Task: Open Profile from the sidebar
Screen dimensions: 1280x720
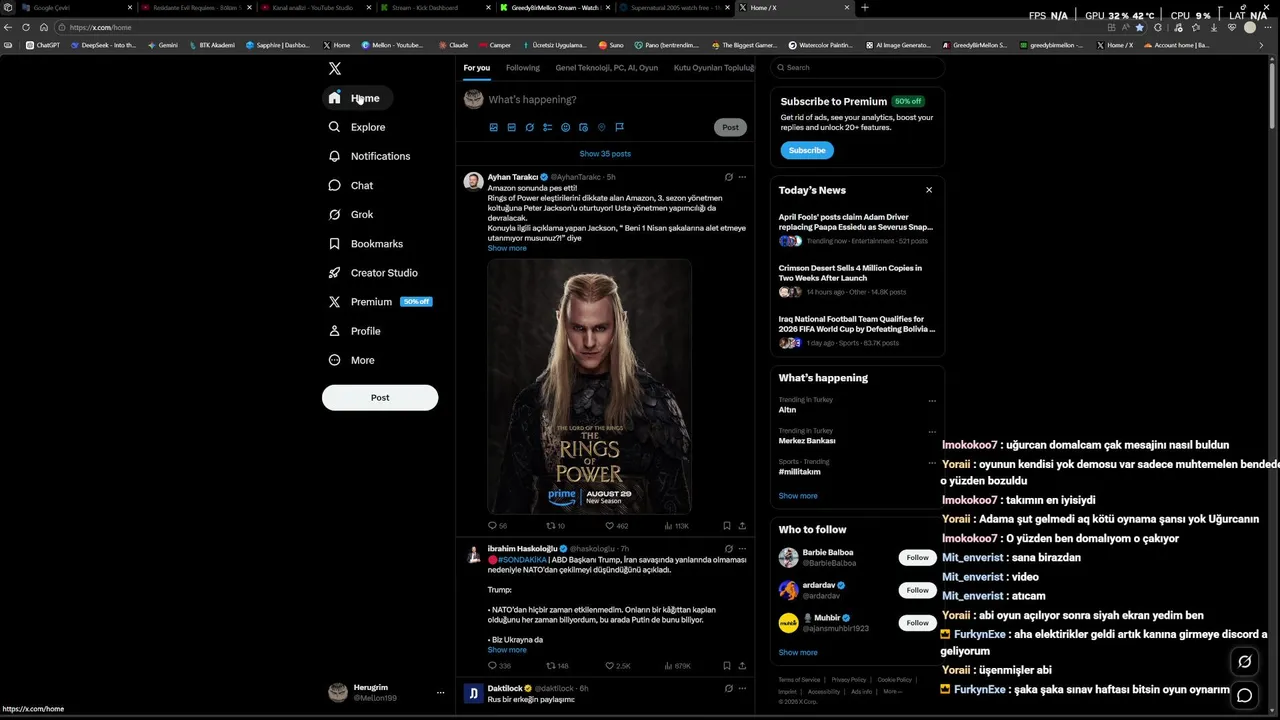Action: tap(354, 331)
